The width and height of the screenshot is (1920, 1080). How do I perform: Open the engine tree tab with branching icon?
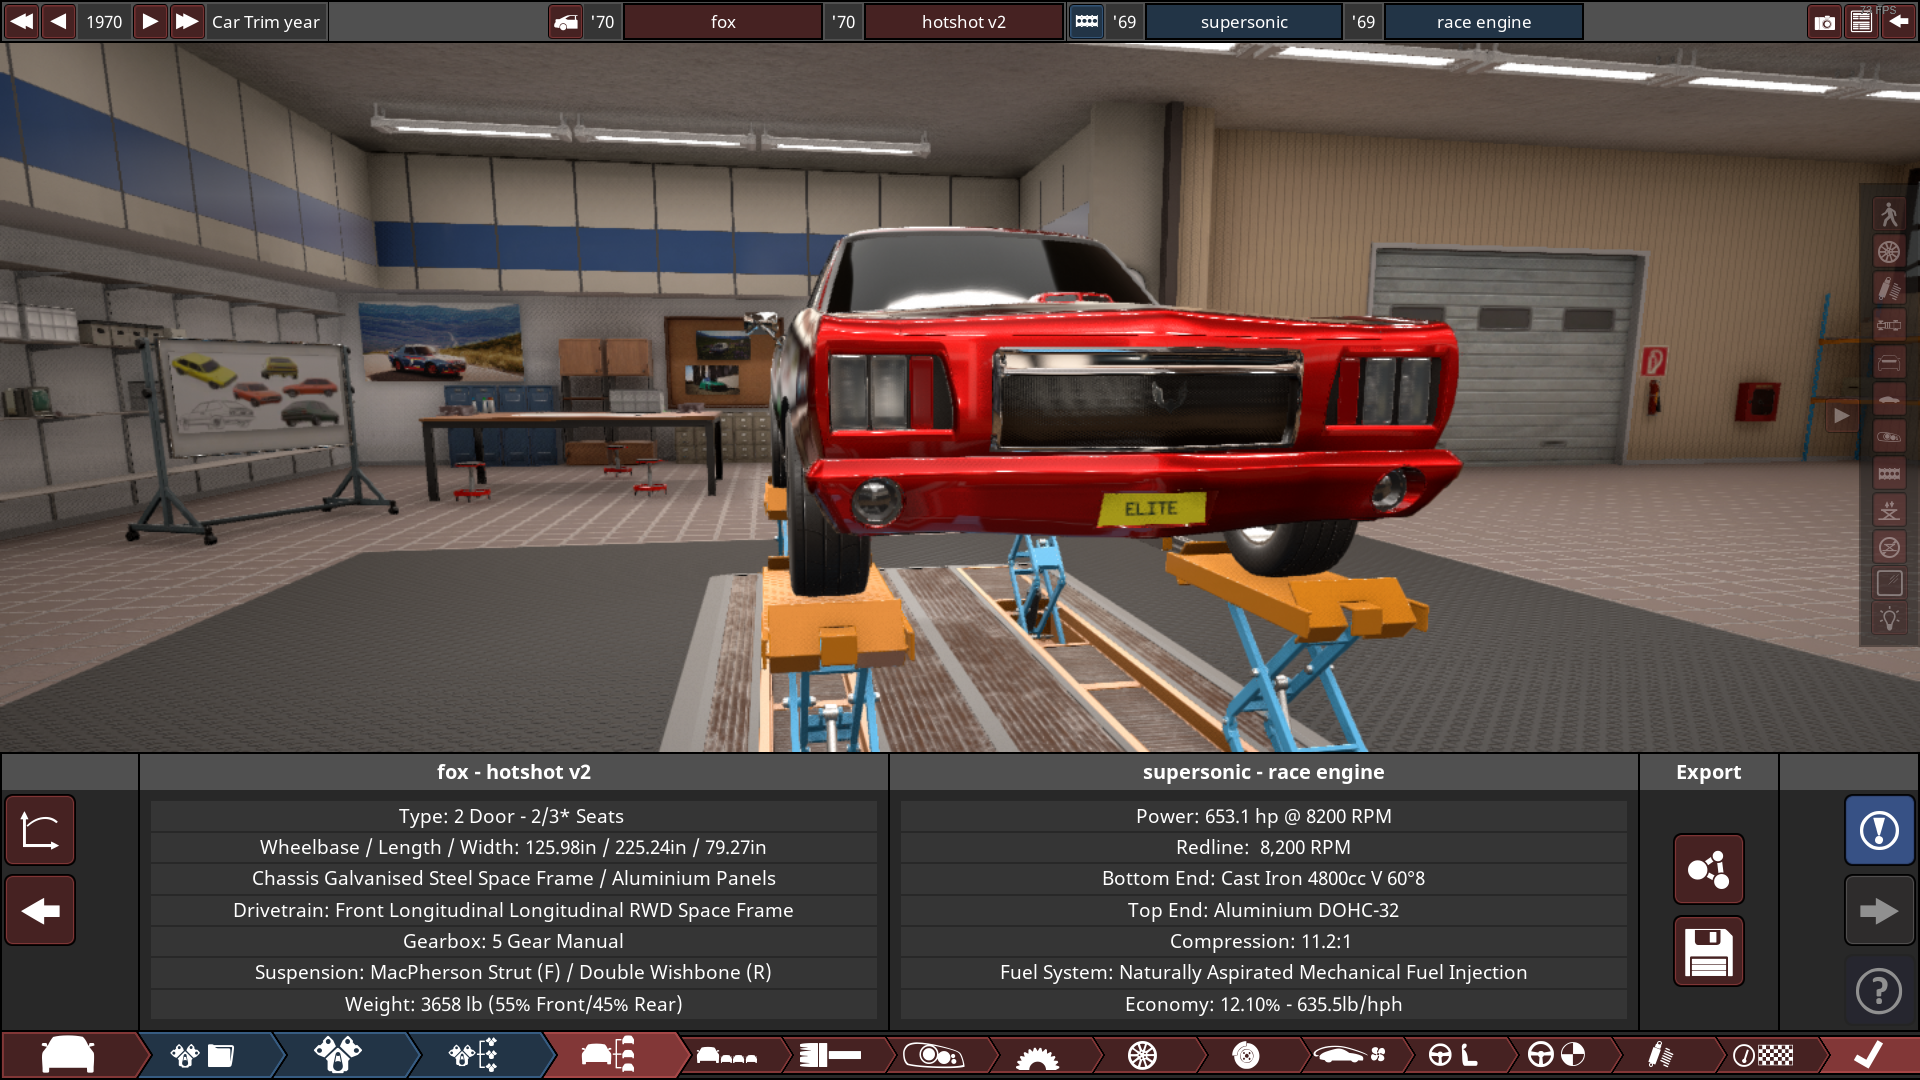473,1055
